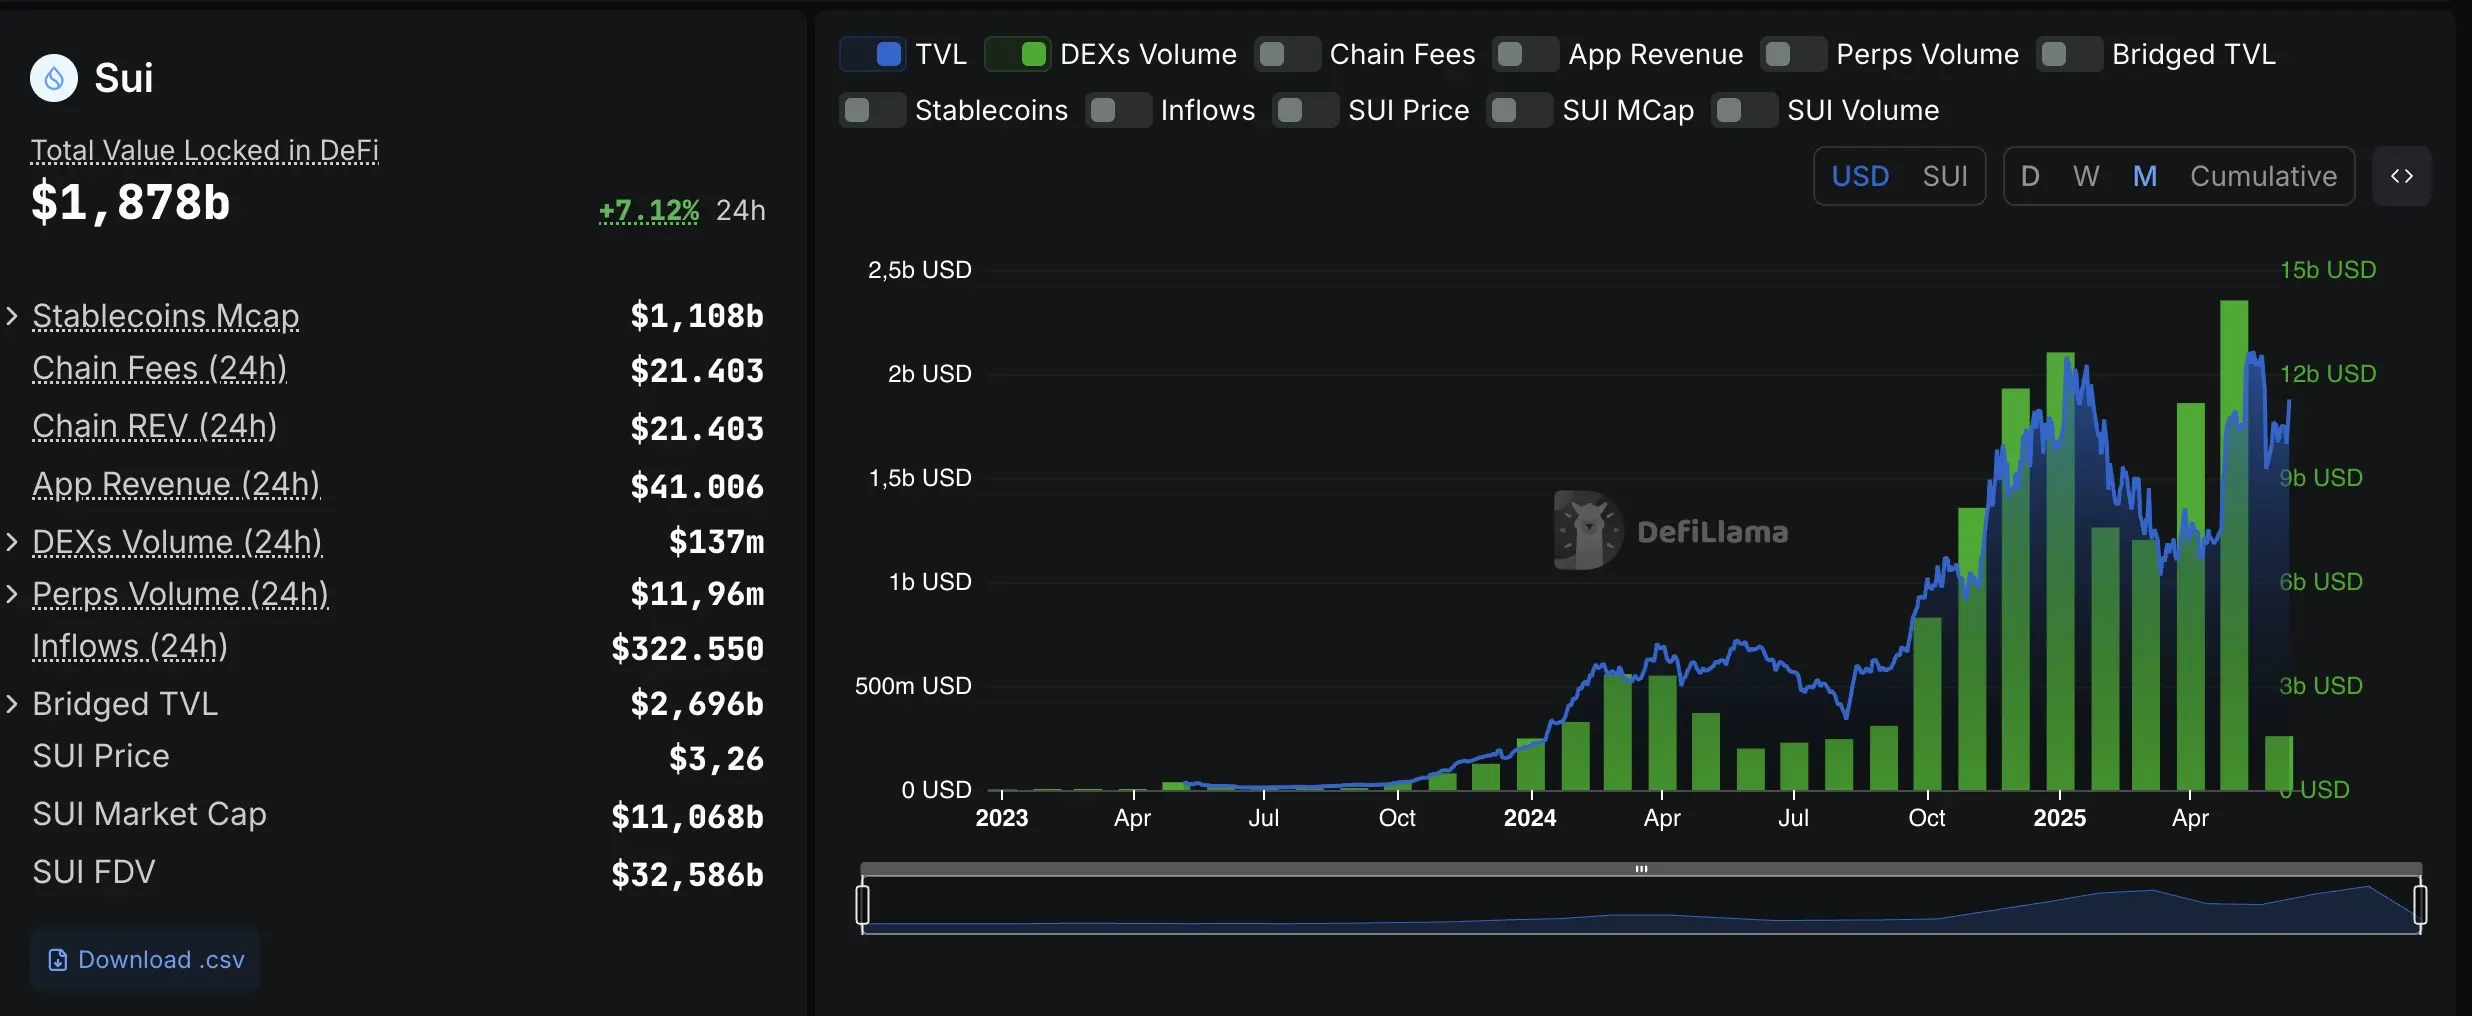
Task: Expand the Bridged TVL breakdown
Action: (x=12, y=704)
